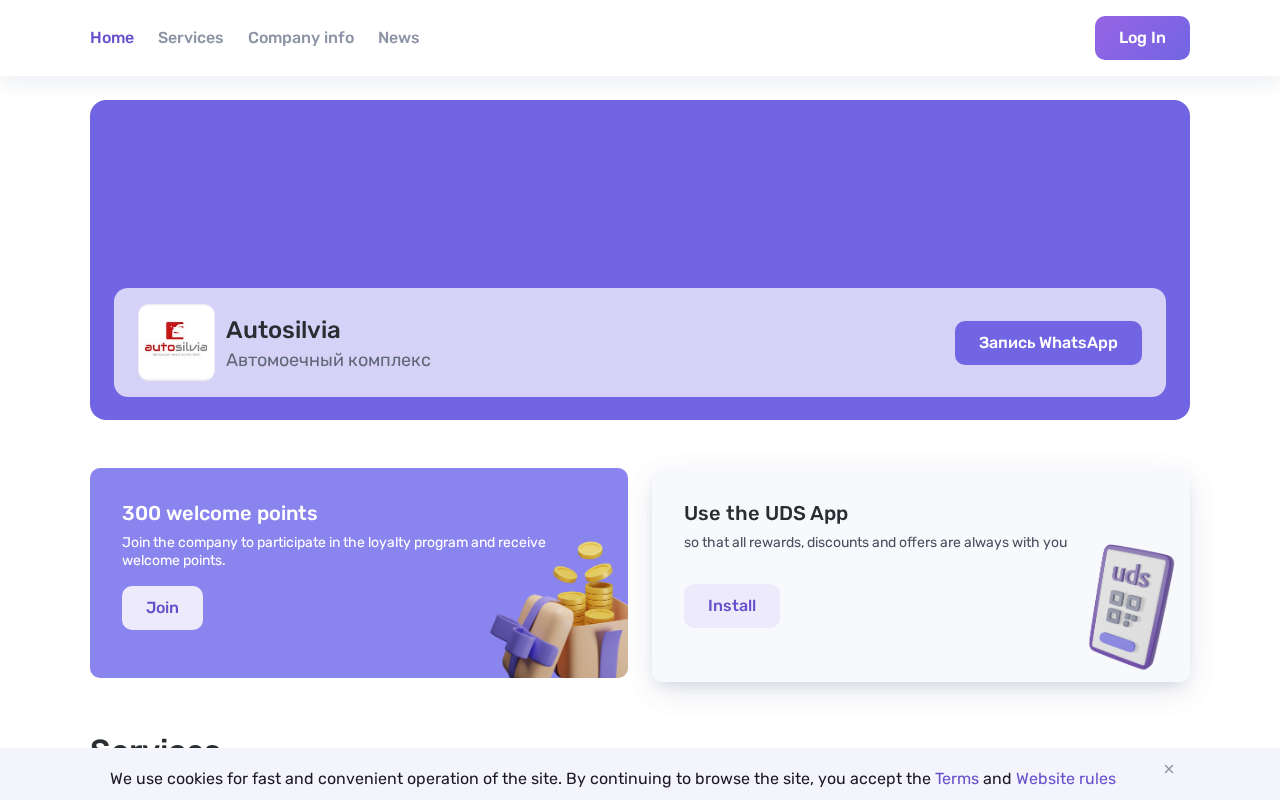Click the Запись WhatsApp button

click(x=1048, y=343)
